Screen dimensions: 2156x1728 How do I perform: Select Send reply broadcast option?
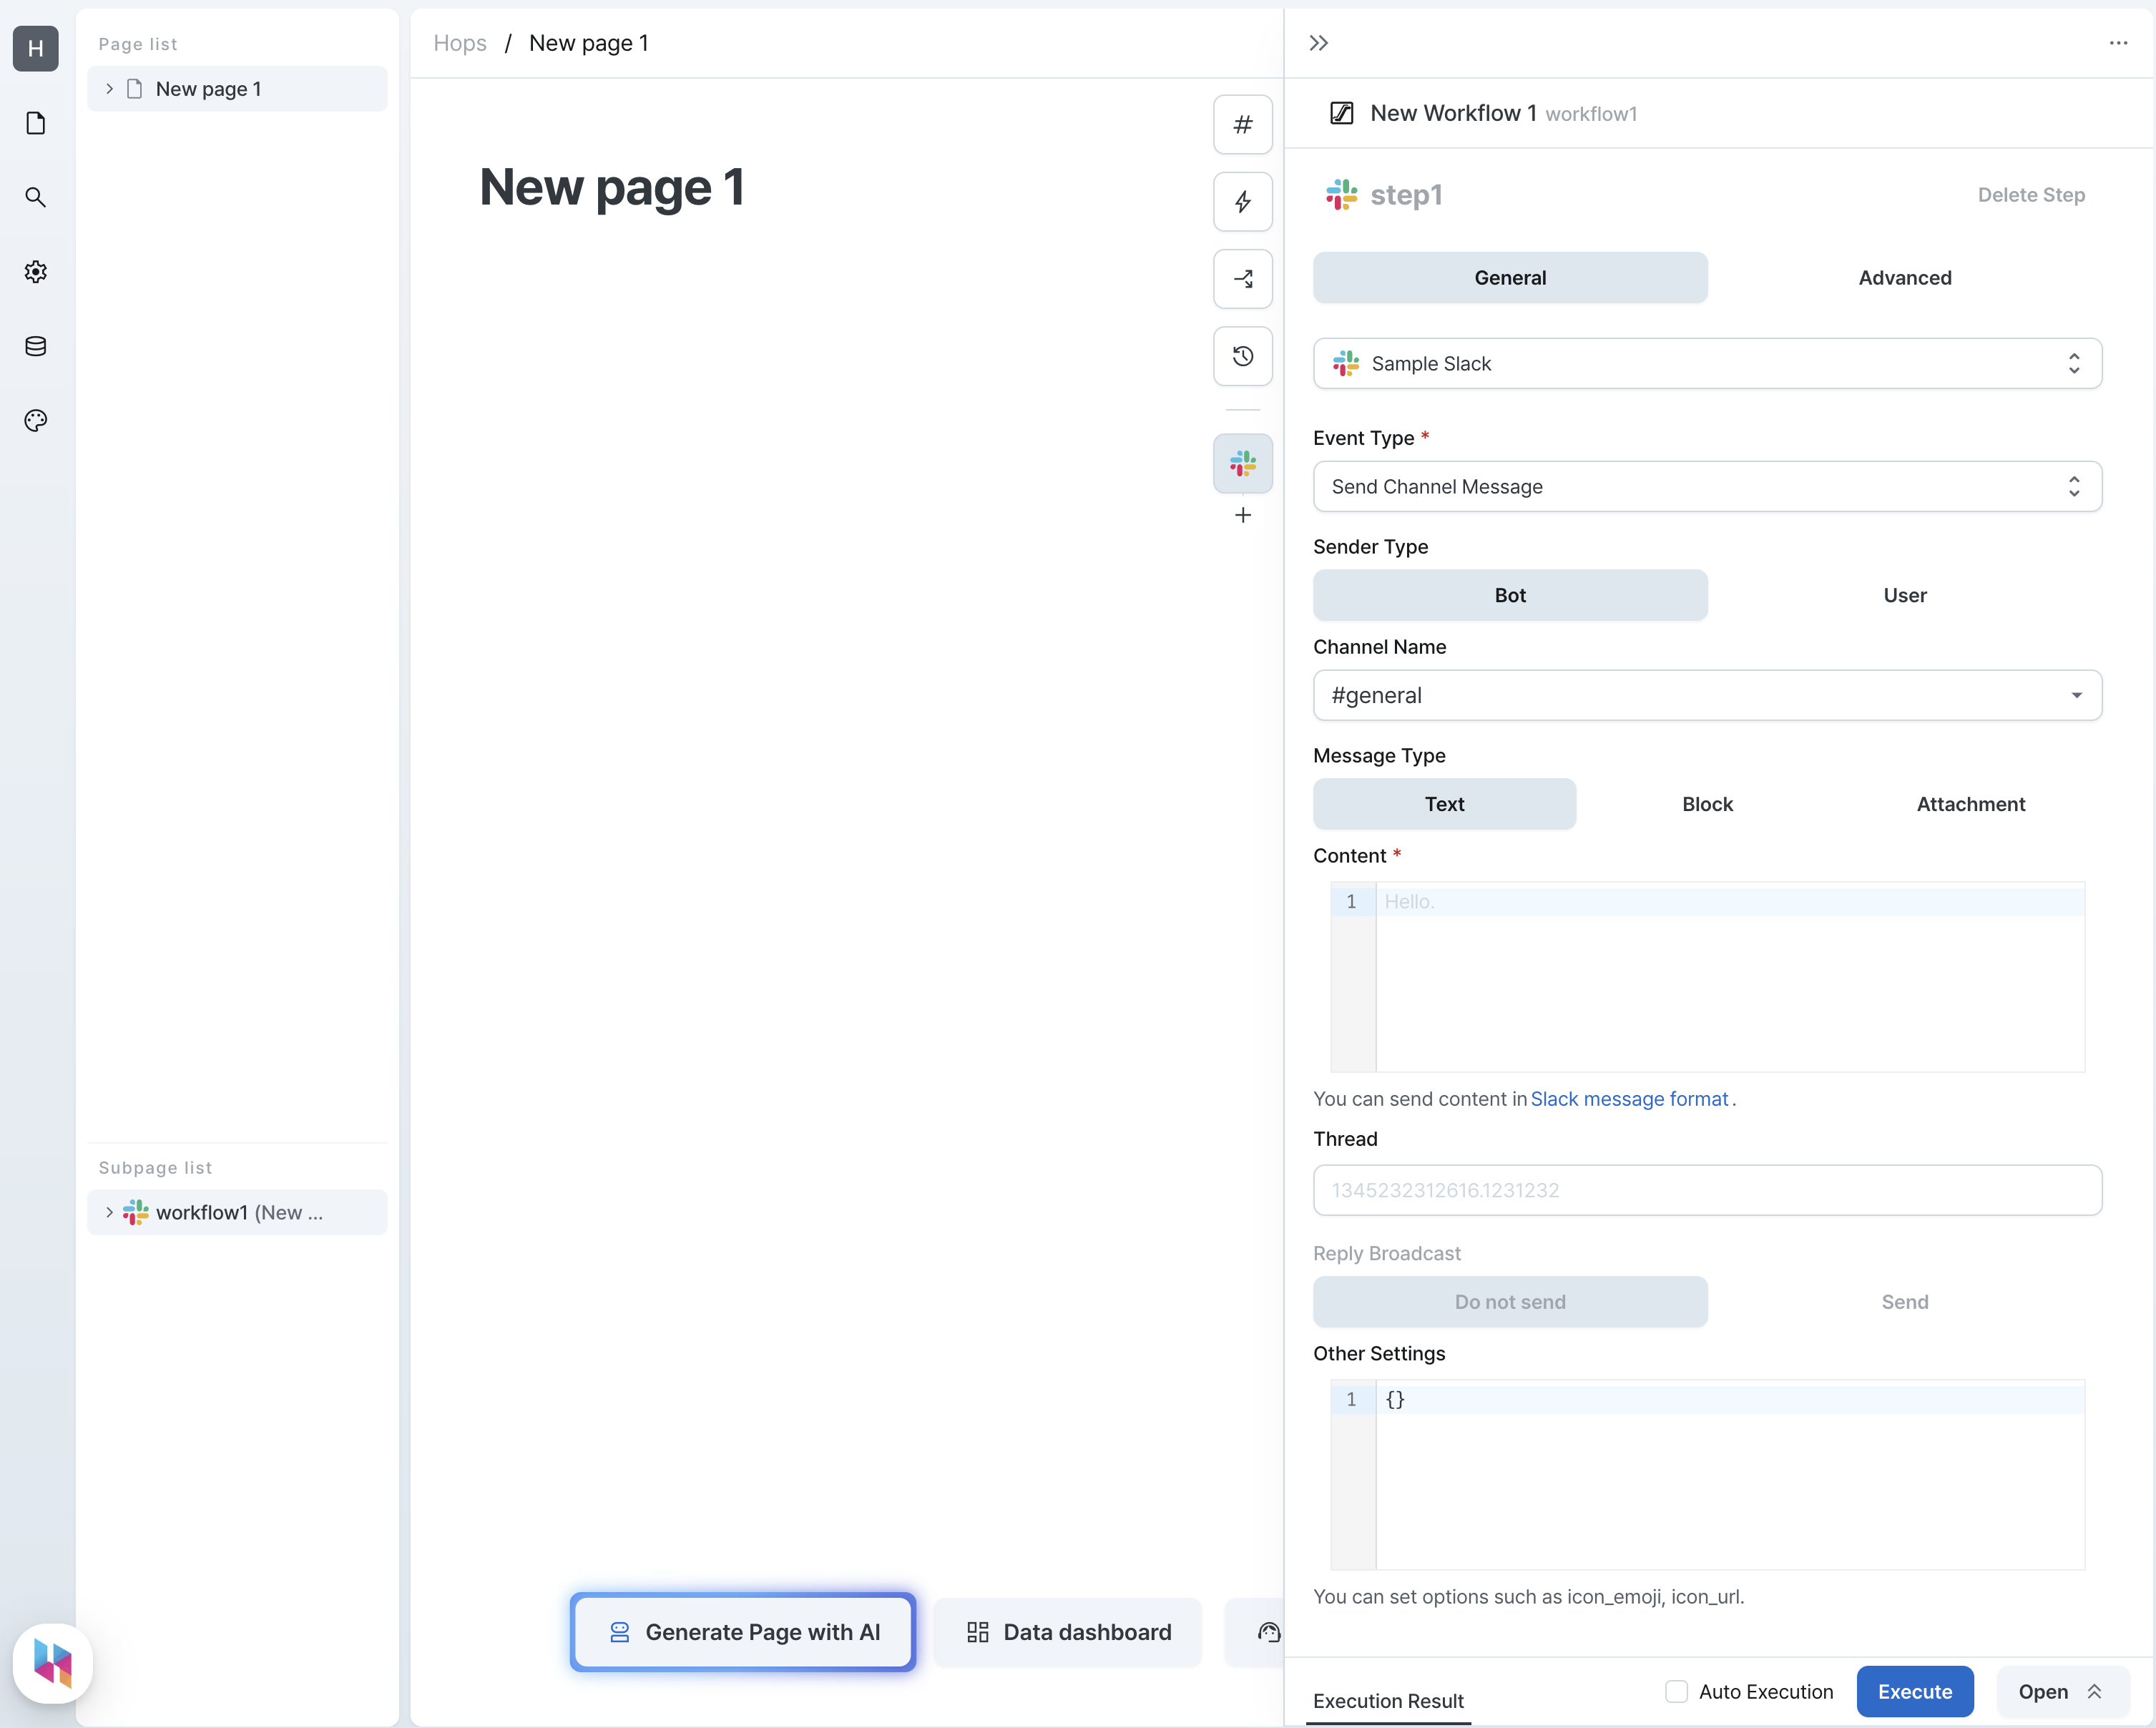pos(1904,1301)
